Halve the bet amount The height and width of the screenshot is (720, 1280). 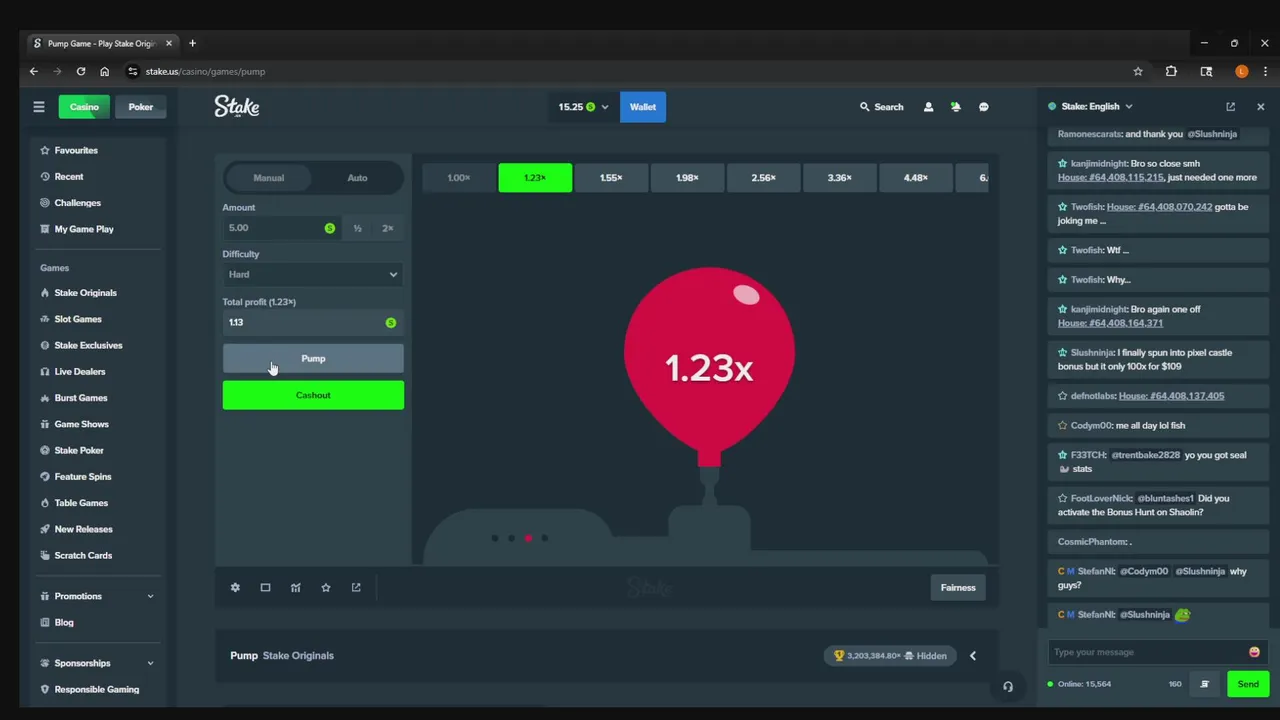pyautogui.click(x=357, y=228)
